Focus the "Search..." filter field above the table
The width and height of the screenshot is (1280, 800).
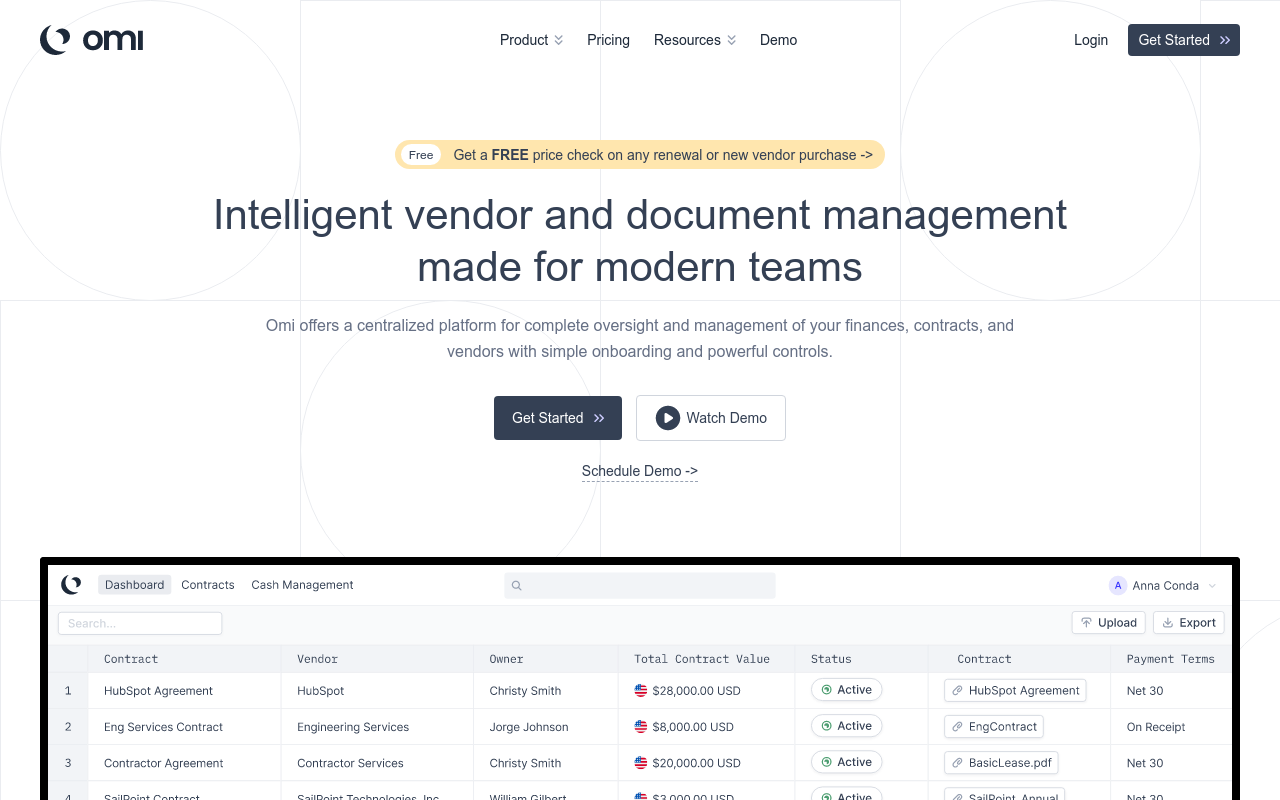pyautogui.click(x=140, y=623)
